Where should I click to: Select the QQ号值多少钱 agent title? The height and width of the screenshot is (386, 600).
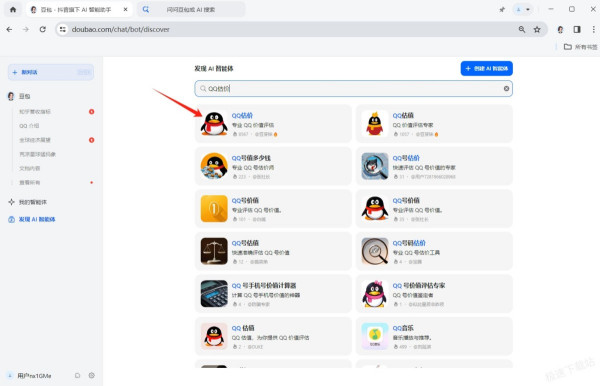[x=251, y=158]
